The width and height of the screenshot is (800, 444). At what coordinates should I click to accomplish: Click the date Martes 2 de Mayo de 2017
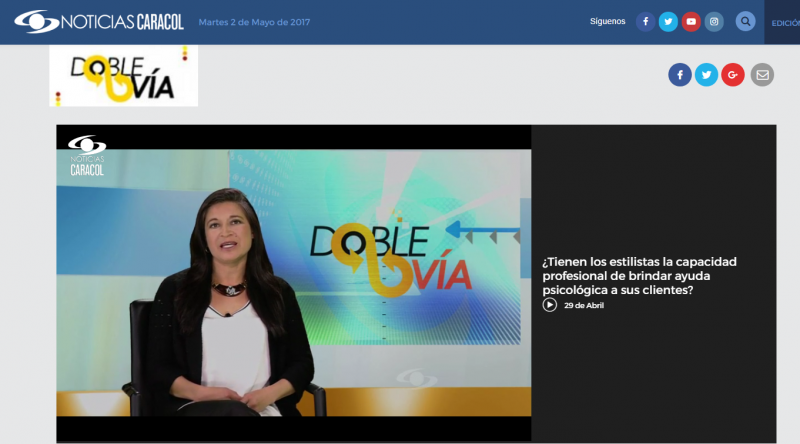coord(254,22)
